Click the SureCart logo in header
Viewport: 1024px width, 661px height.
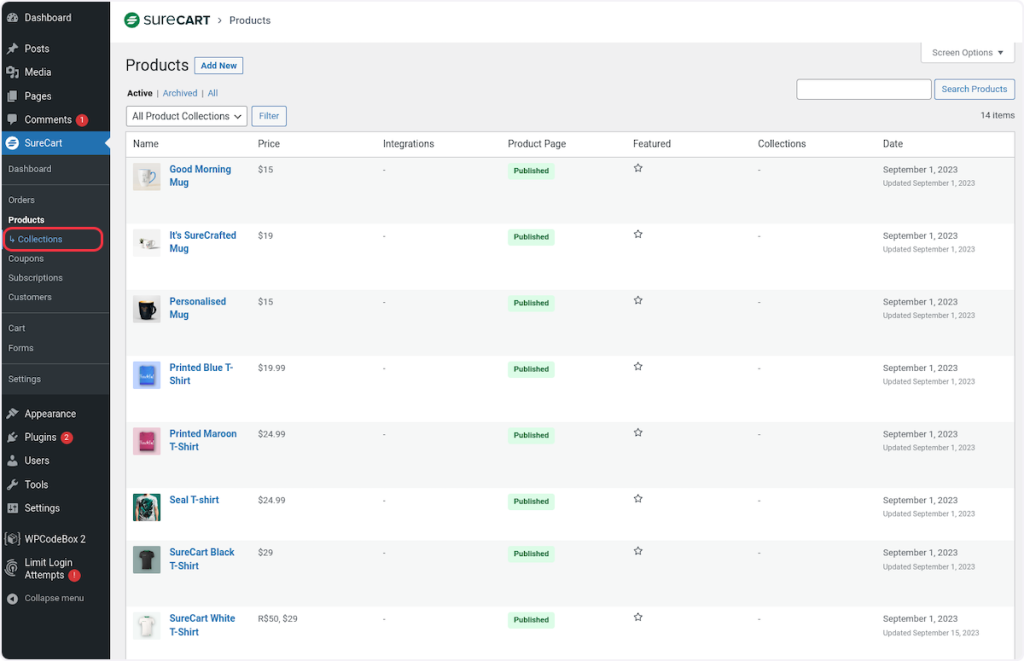(166, 20)
